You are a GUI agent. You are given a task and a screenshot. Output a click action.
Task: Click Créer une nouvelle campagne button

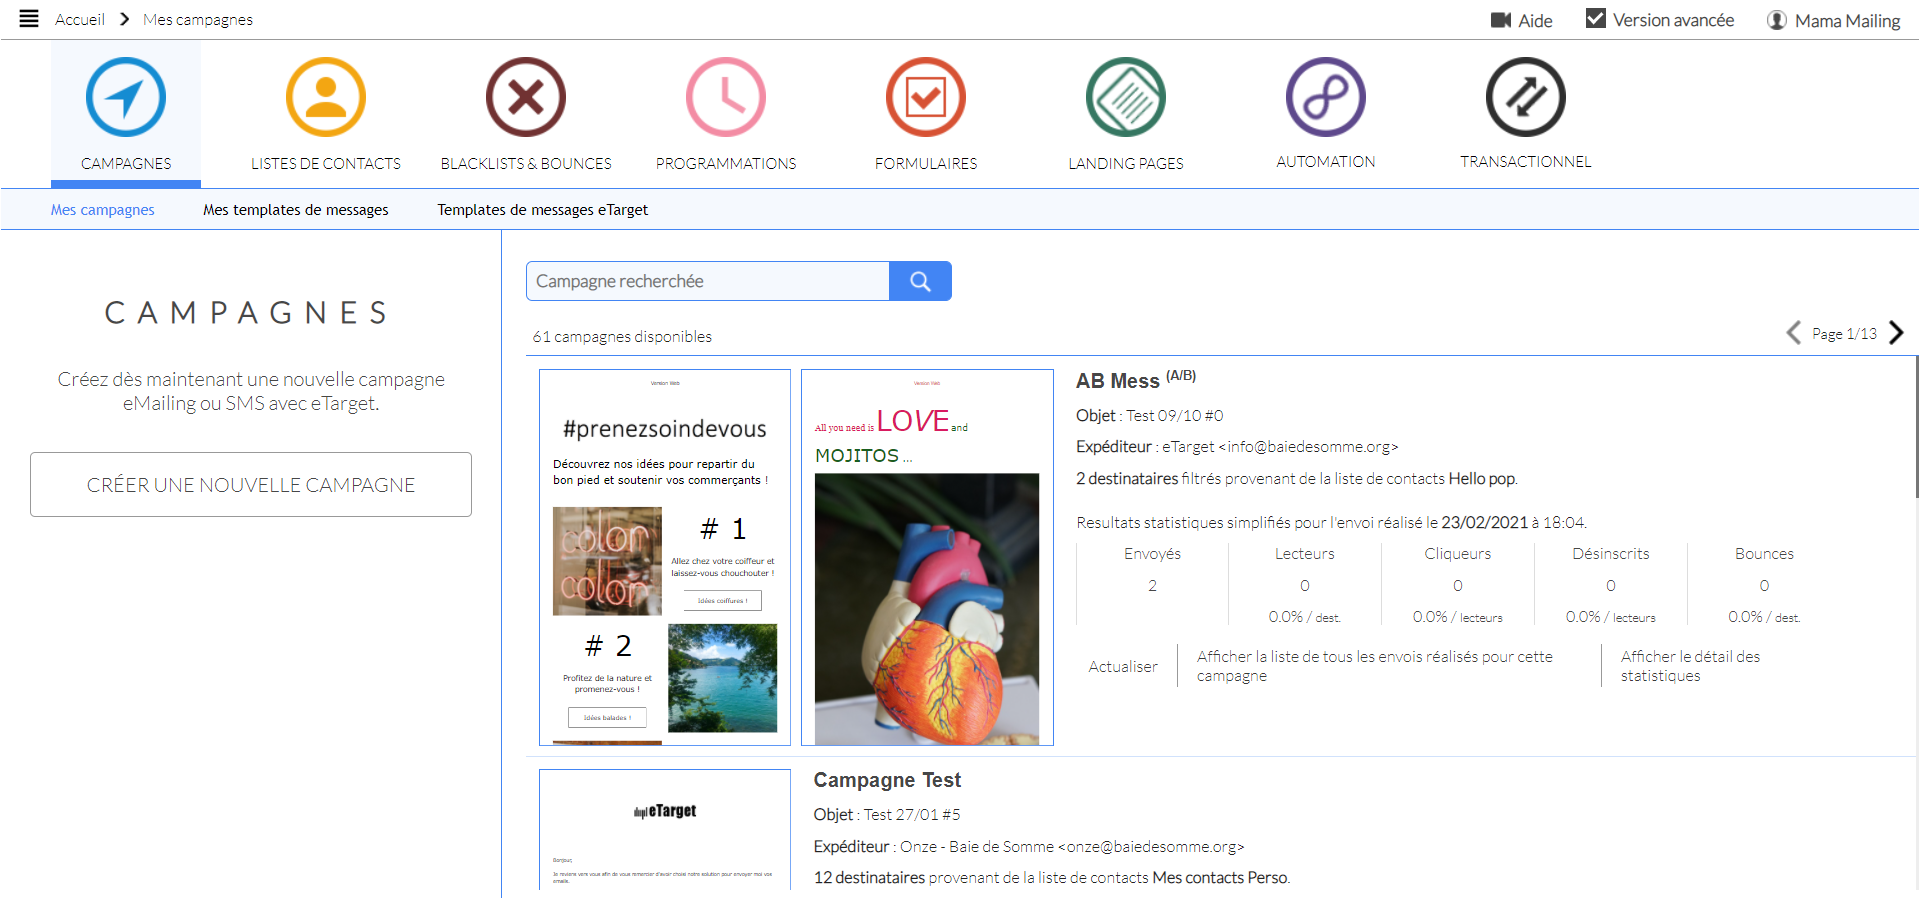[251, 485]
